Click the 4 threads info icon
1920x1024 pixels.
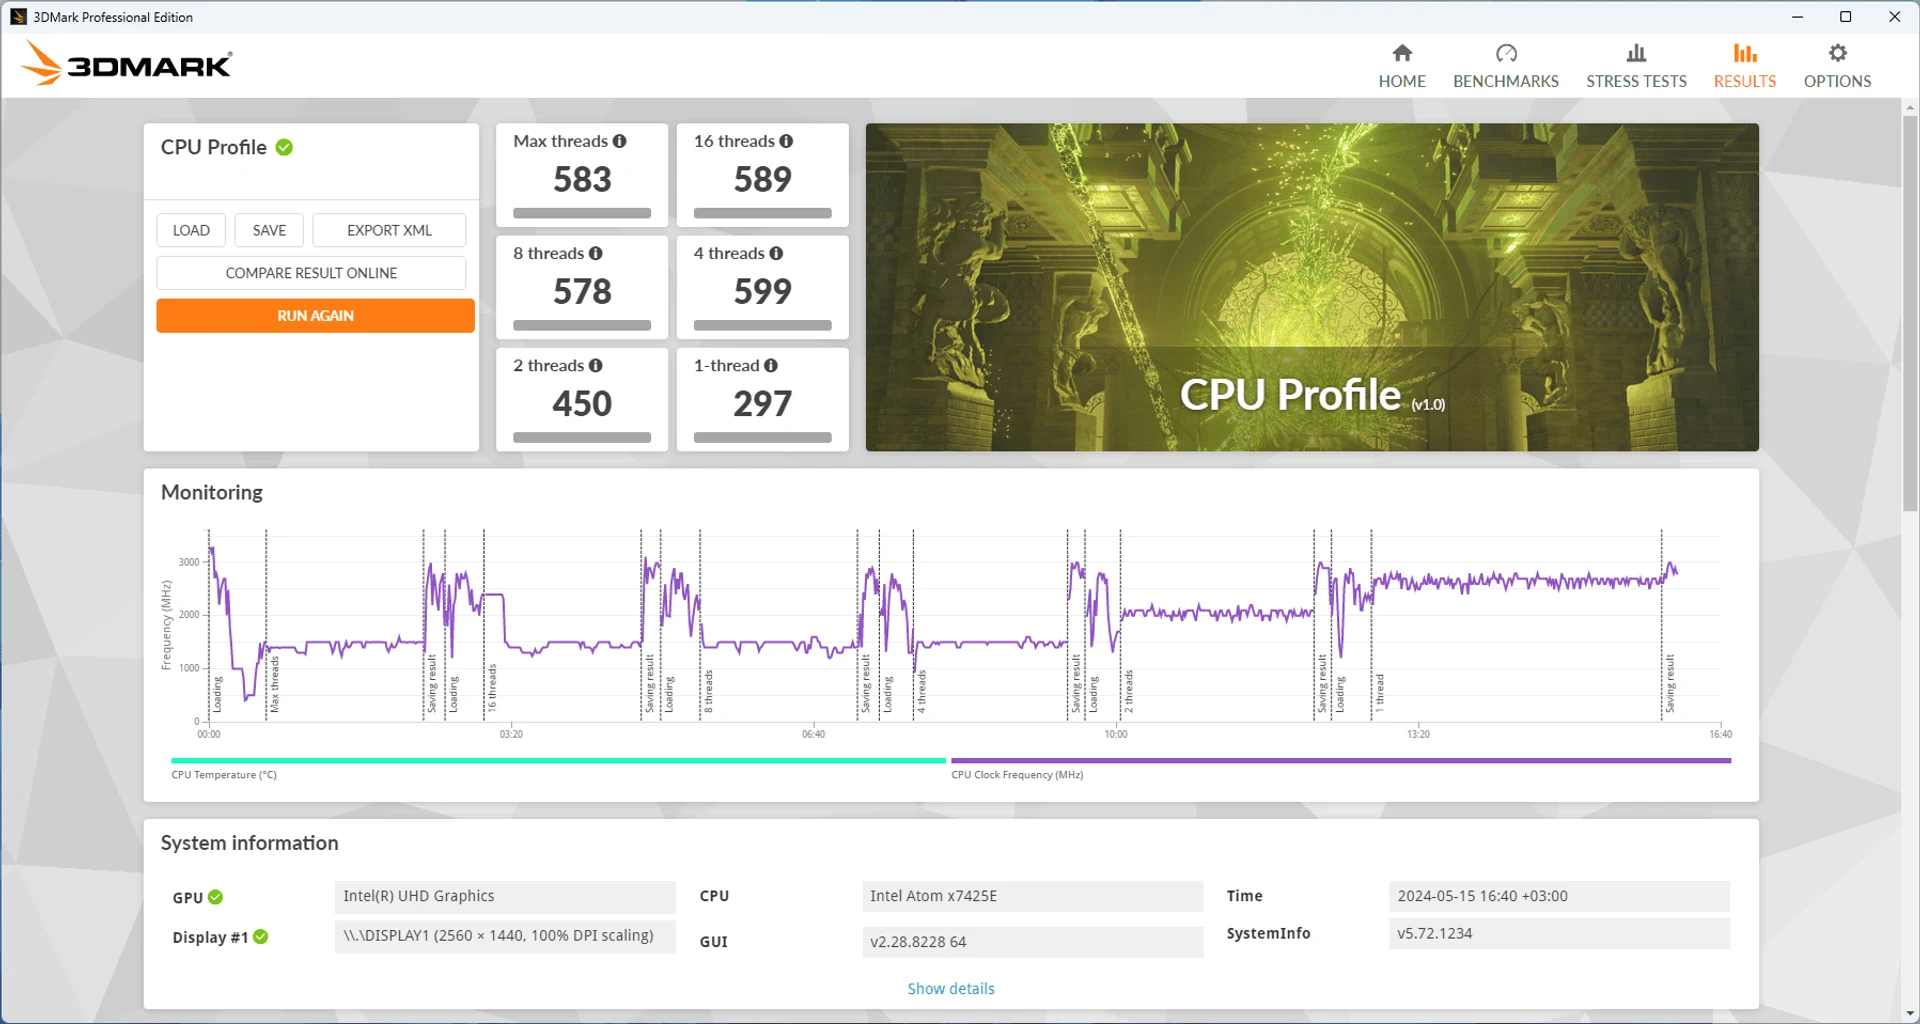coord(776,254)
